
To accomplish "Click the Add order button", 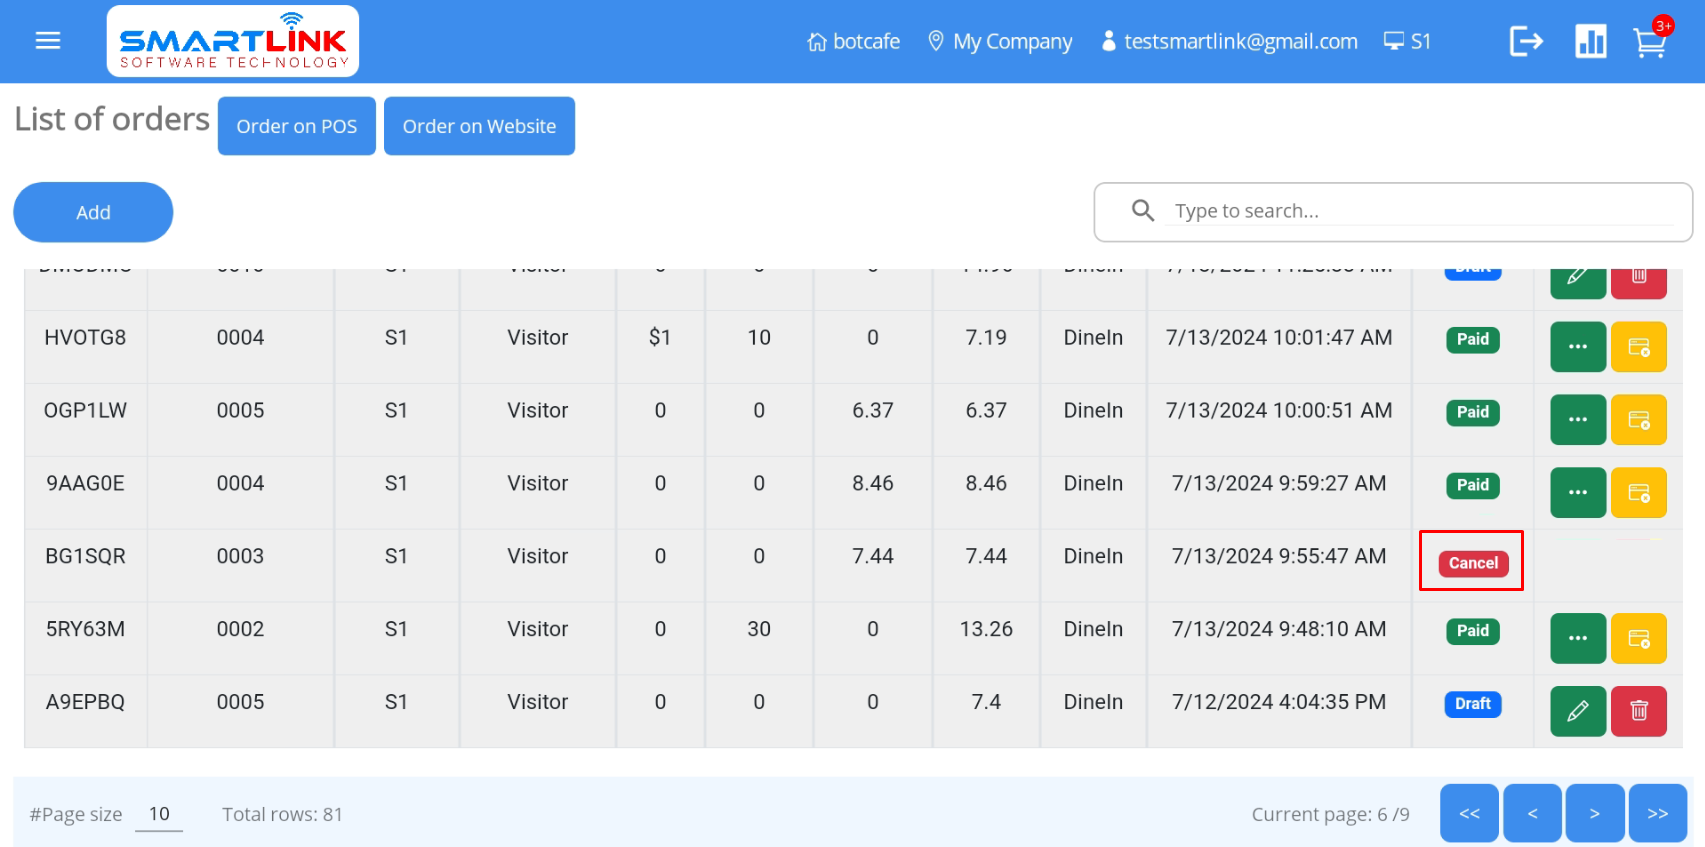I will tap(93, 212).
